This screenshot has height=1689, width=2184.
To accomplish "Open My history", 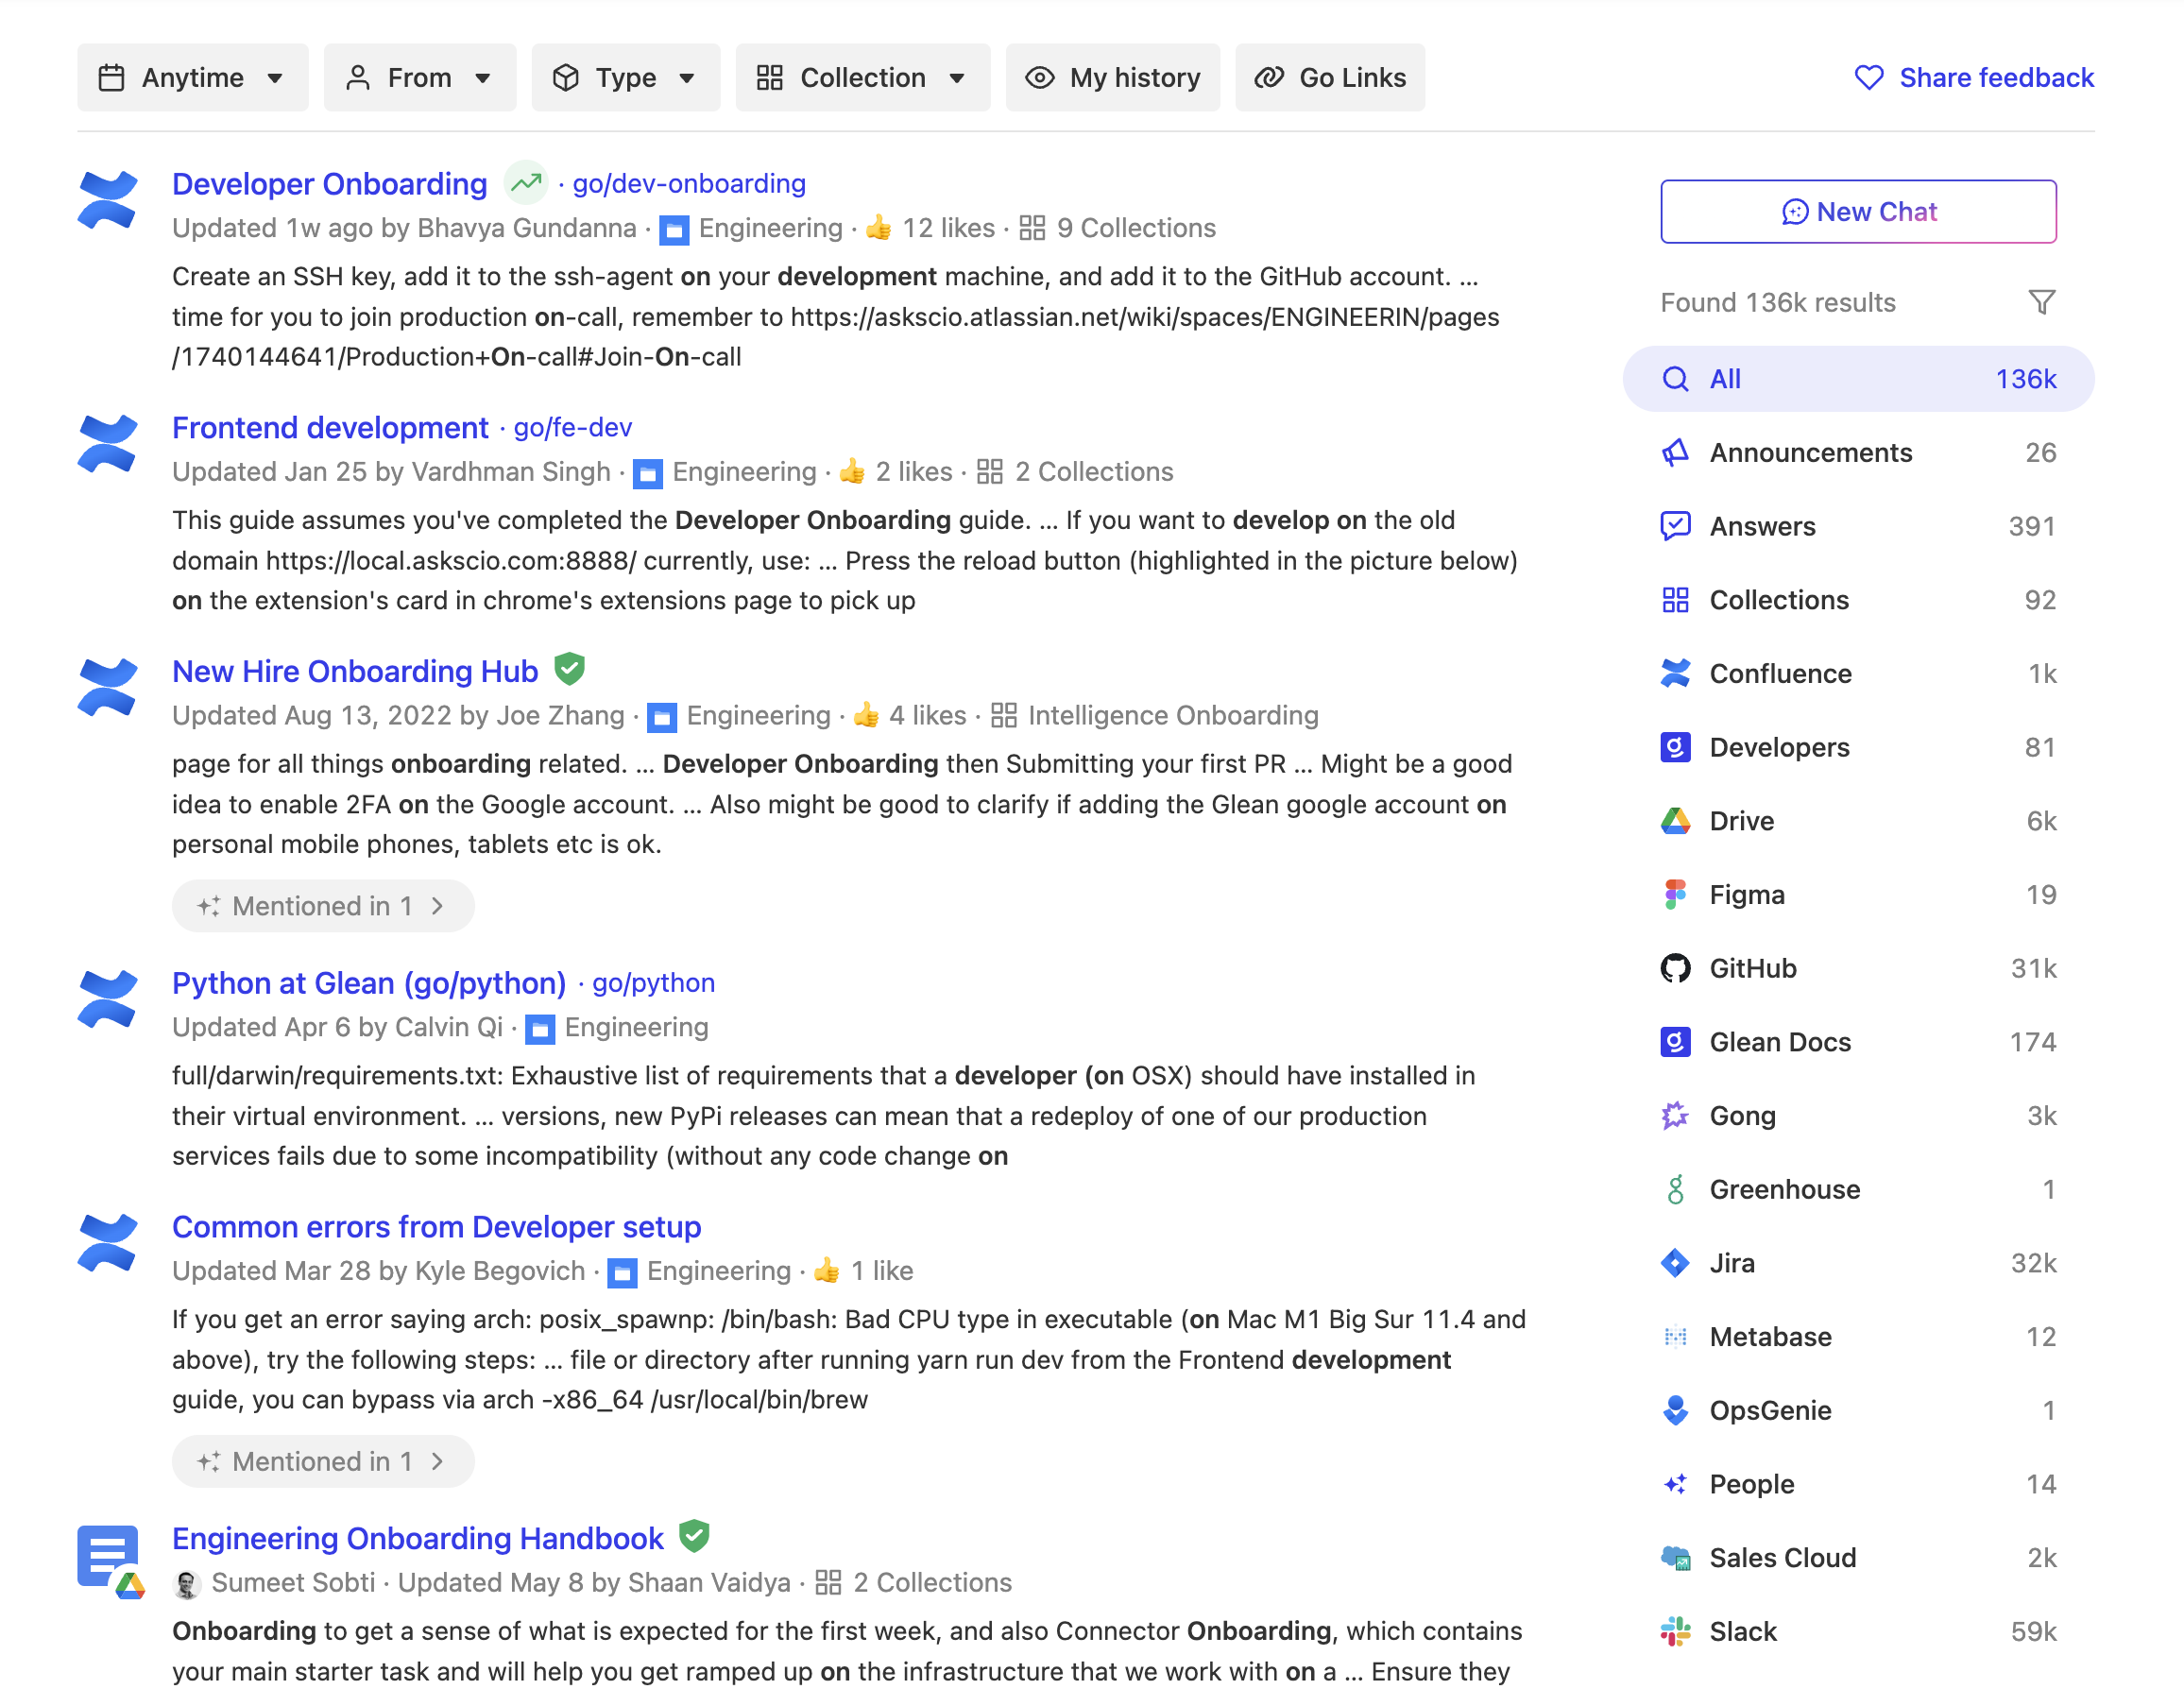I will pos(1112,77).
